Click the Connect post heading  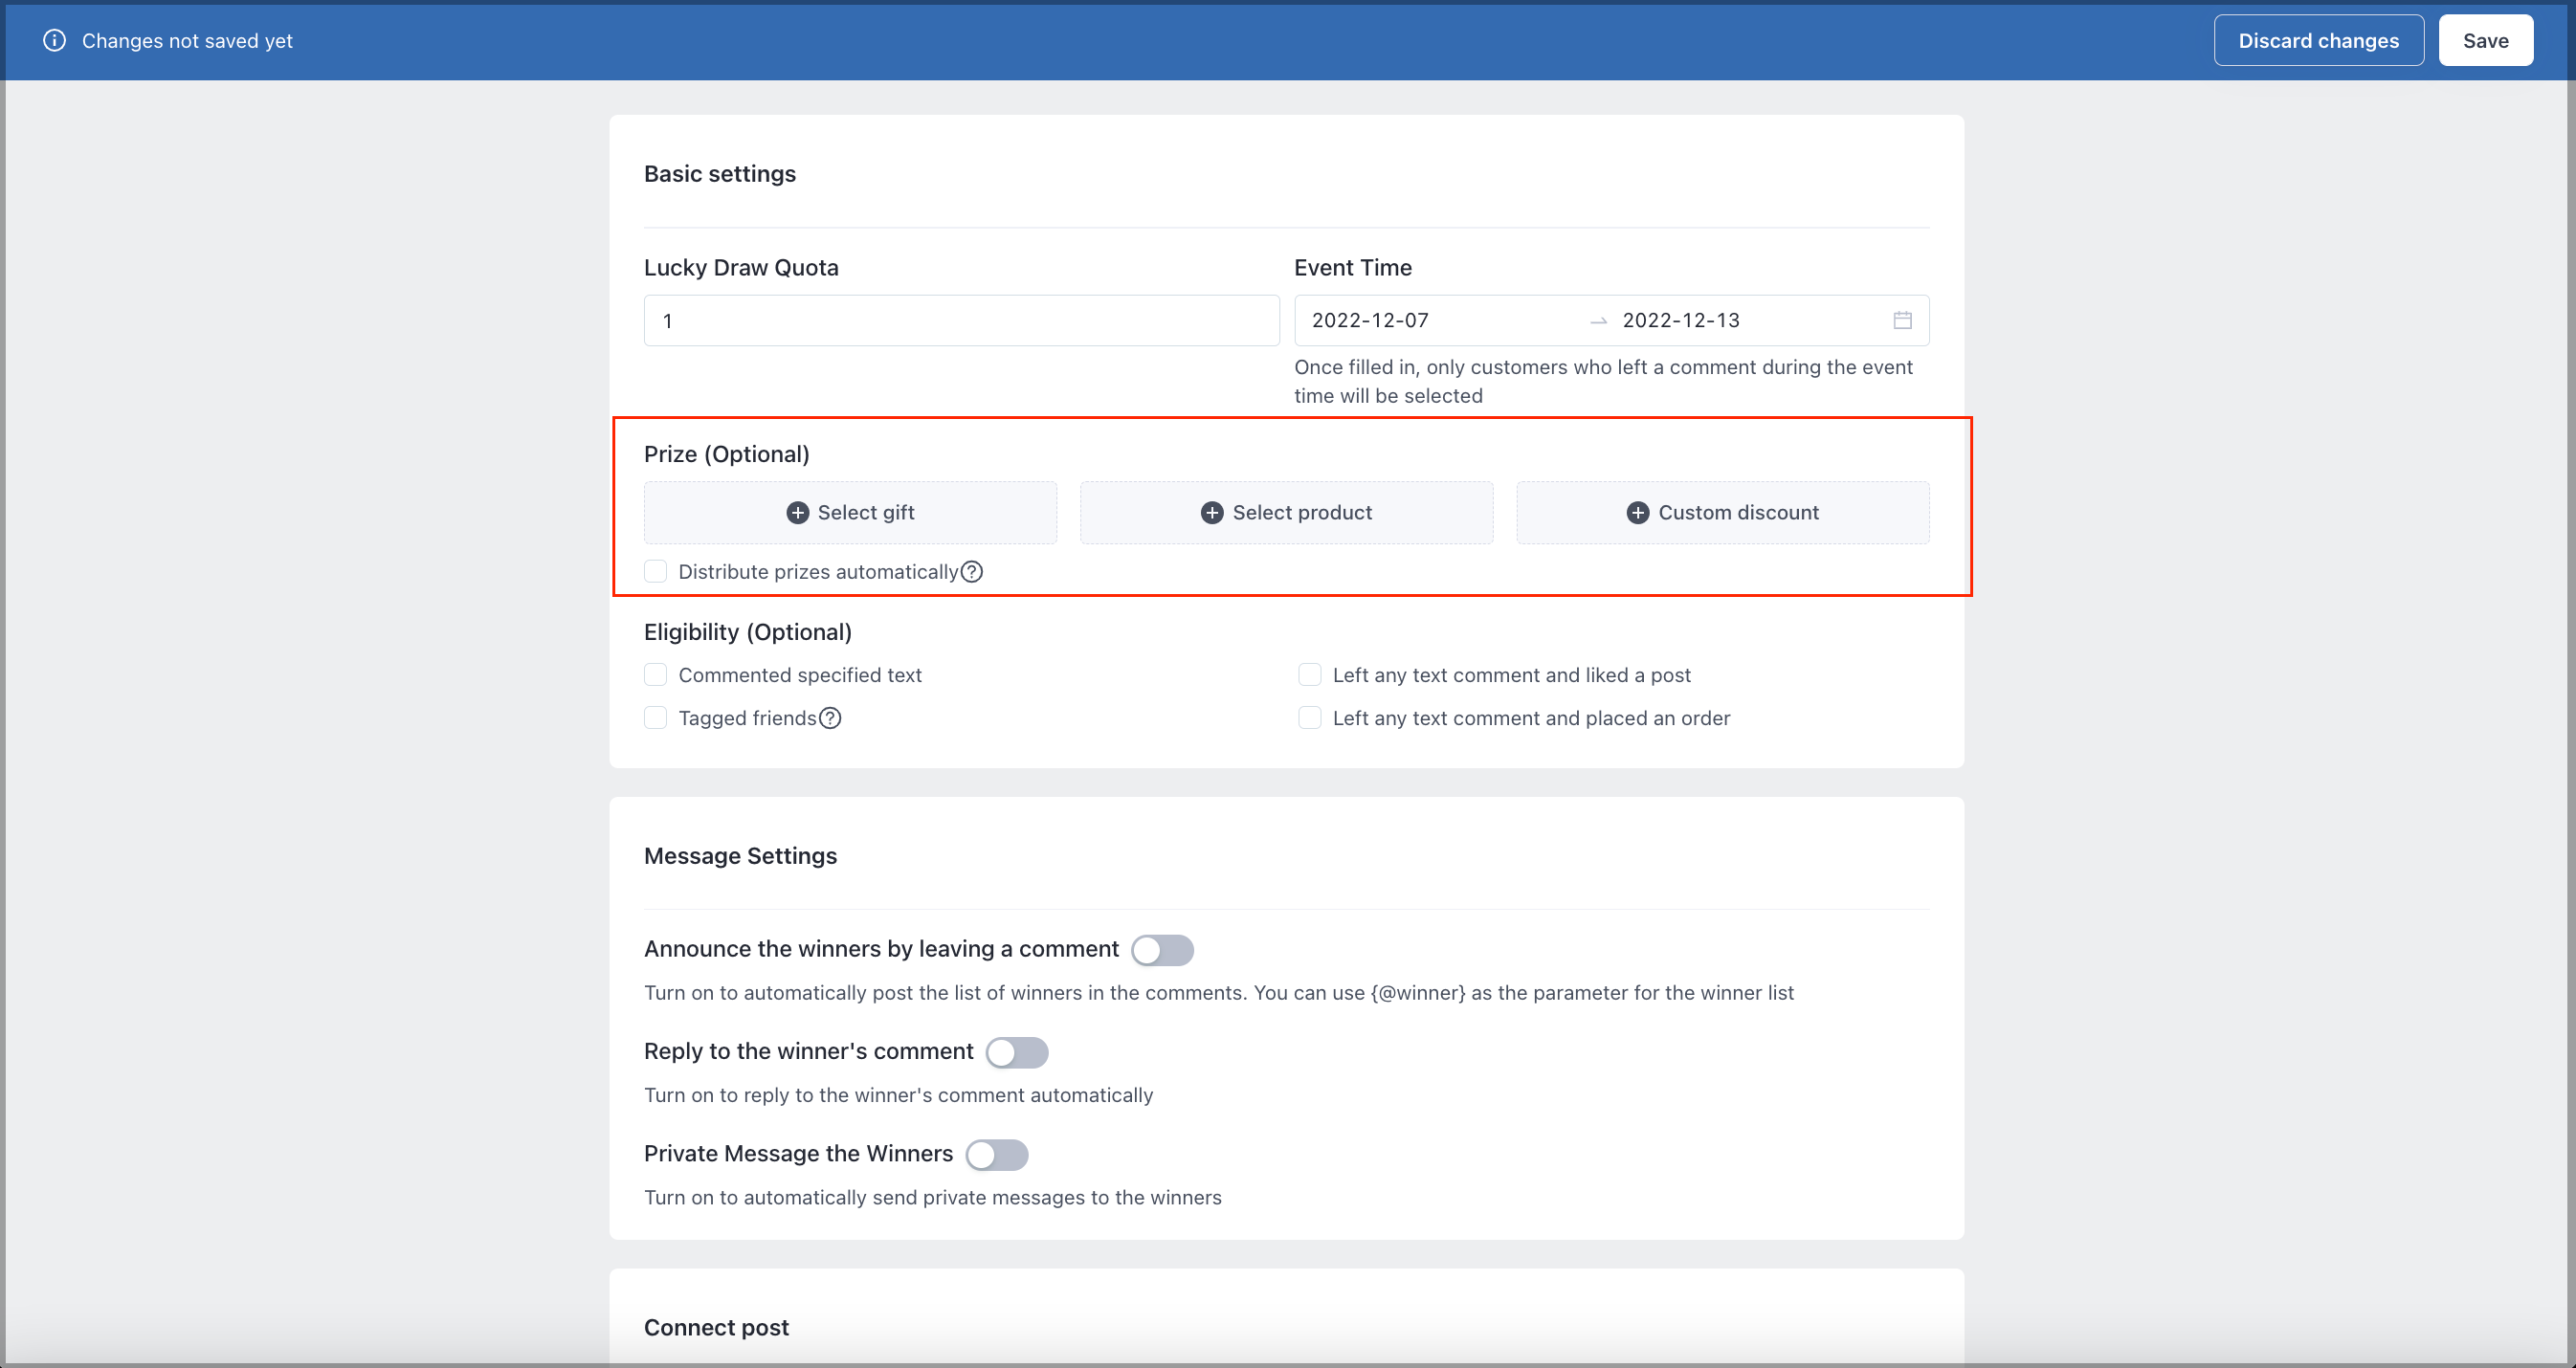point(716,1327)
